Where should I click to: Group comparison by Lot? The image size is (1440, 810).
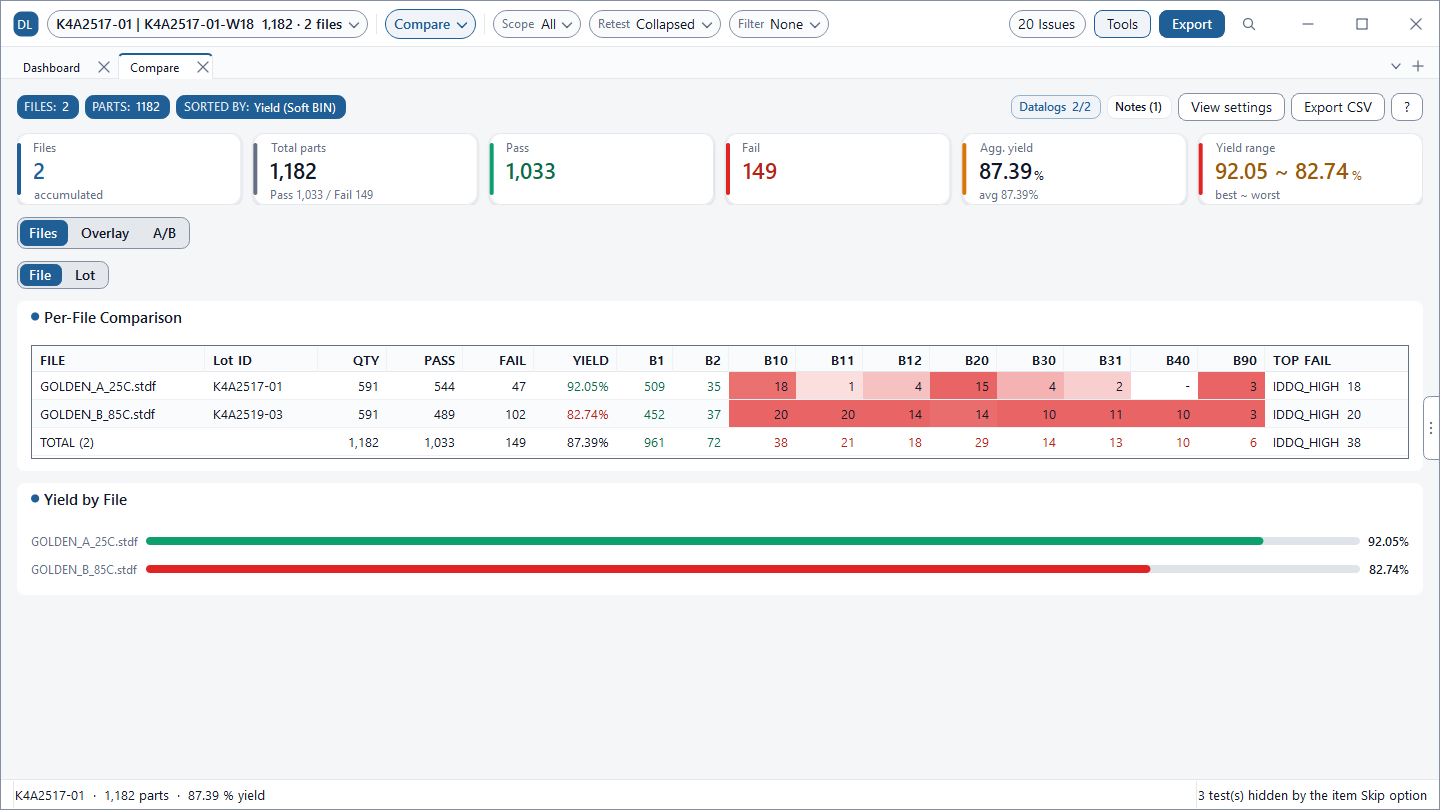coord(85,275)
